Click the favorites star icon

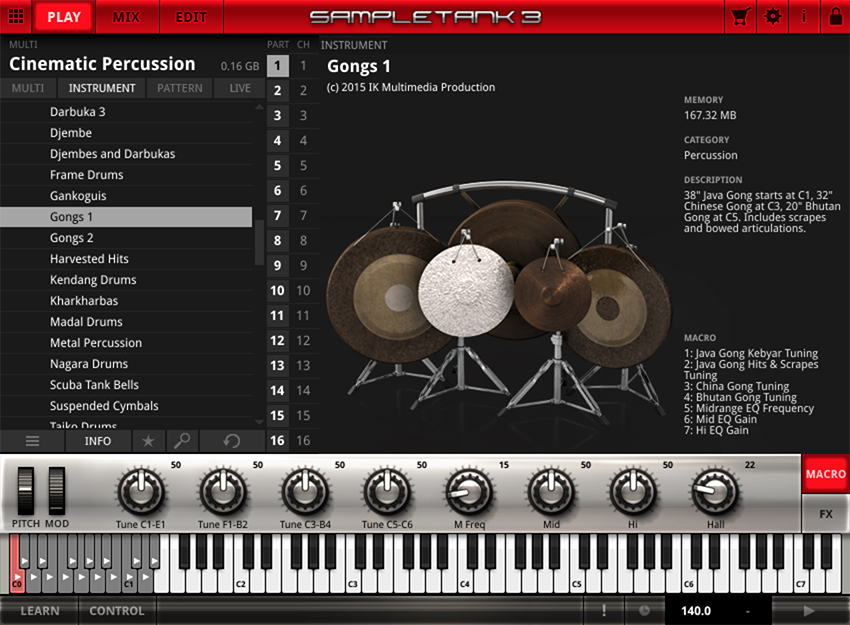point(148,441)
